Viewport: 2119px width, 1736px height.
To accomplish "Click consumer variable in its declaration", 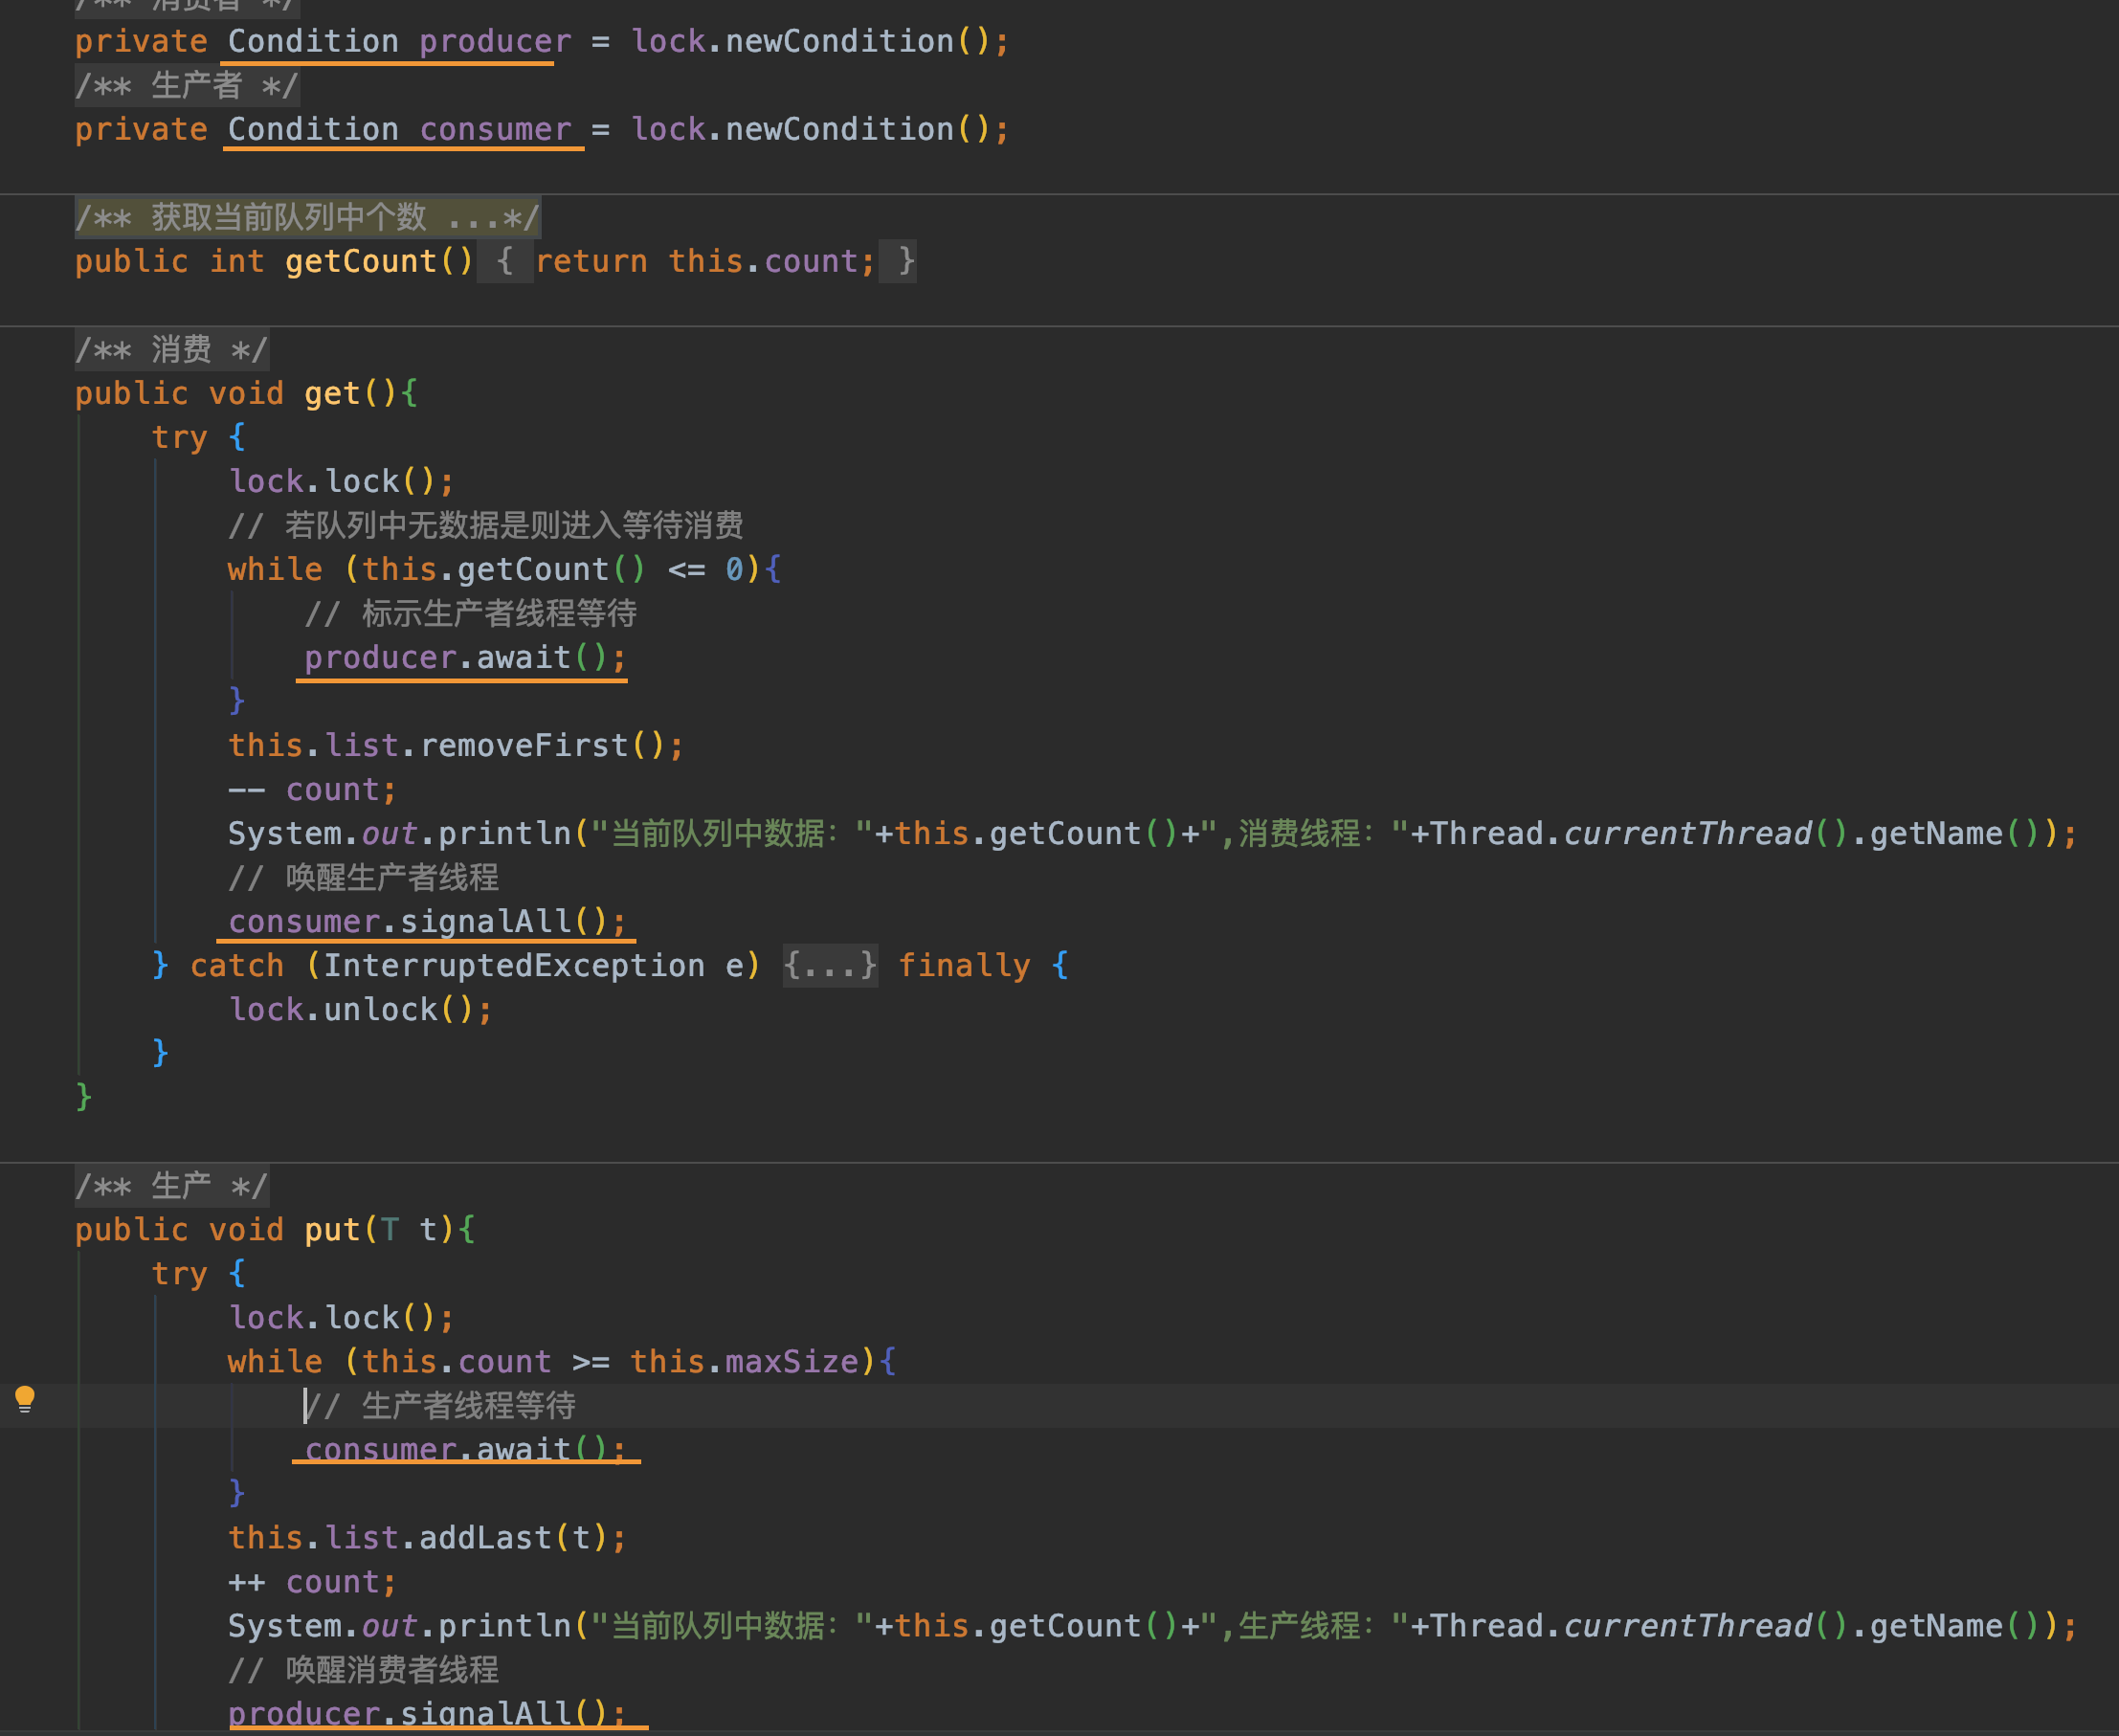I will [x=495, y=130].
